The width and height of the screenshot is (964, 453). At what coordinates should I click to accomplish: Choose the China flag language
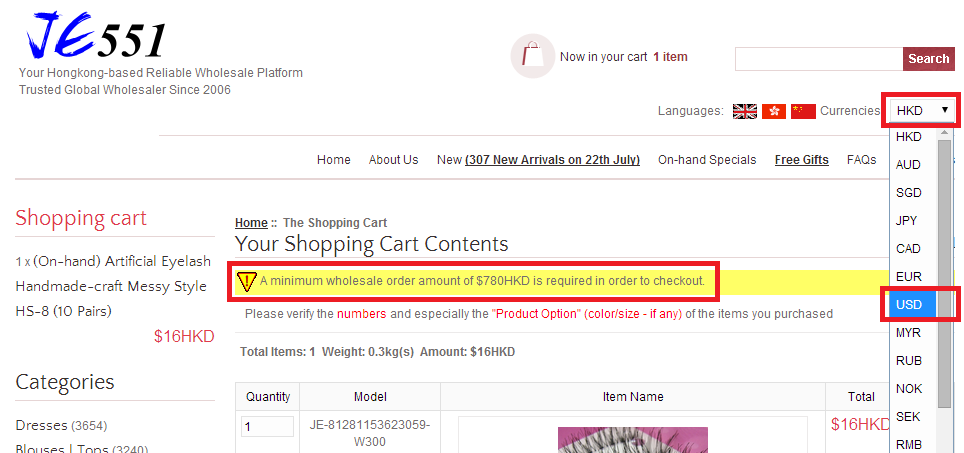pyautogui.click(x=803, y=111)
